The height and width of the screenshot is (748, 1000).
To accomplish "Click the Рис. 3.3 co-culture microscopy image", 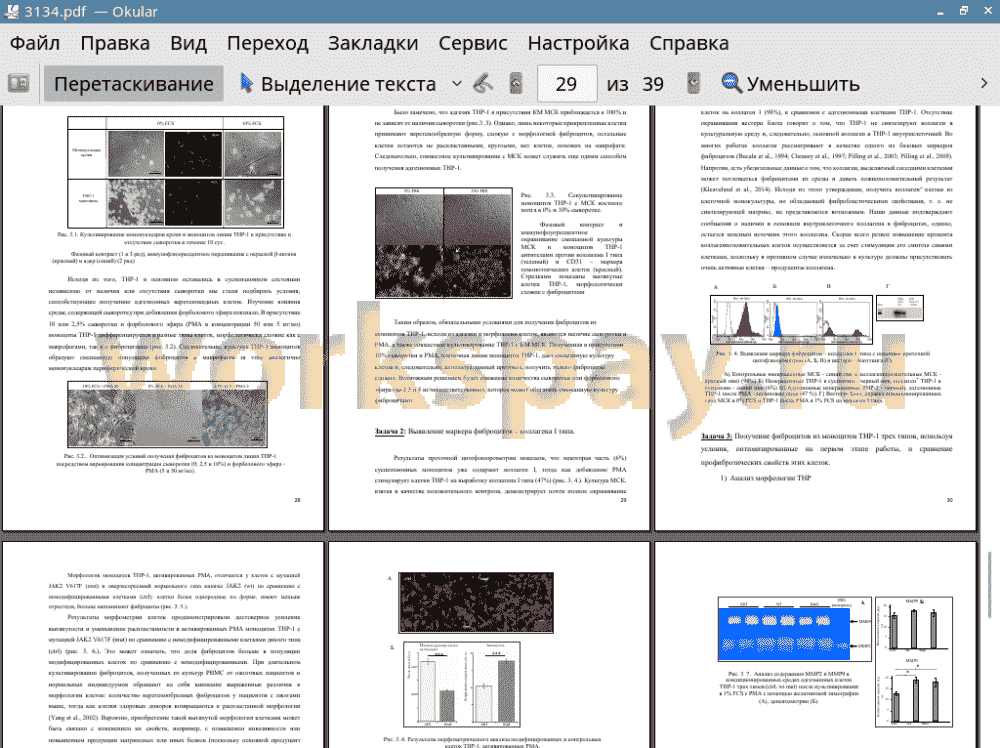I will (444, 243).
